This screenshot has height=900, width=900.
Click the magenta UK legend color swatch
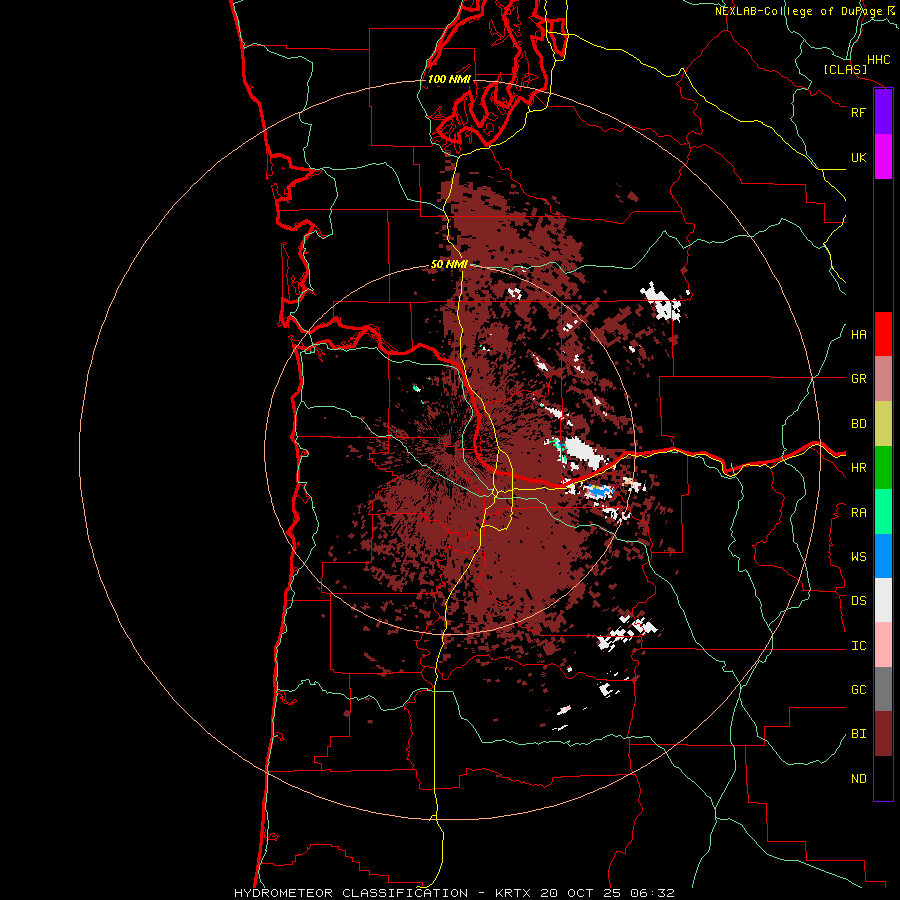coord(883,157)
